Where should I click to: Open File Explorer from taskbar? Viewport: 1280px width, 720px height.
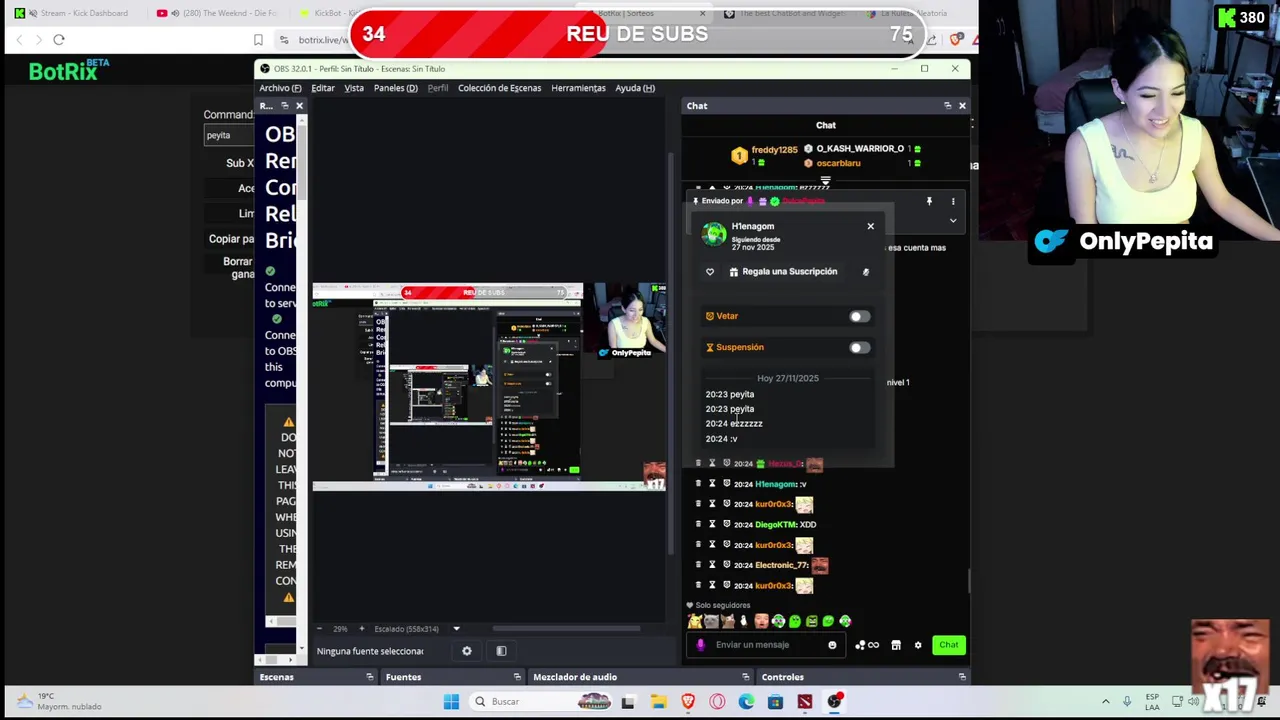tap(658, 702)
